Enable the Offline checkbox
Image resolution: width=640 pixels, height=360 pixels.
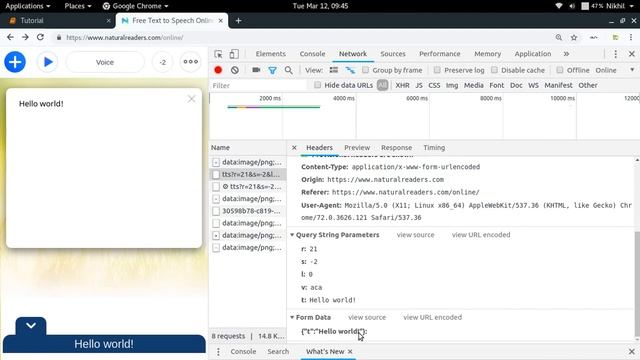pos(560,70)
